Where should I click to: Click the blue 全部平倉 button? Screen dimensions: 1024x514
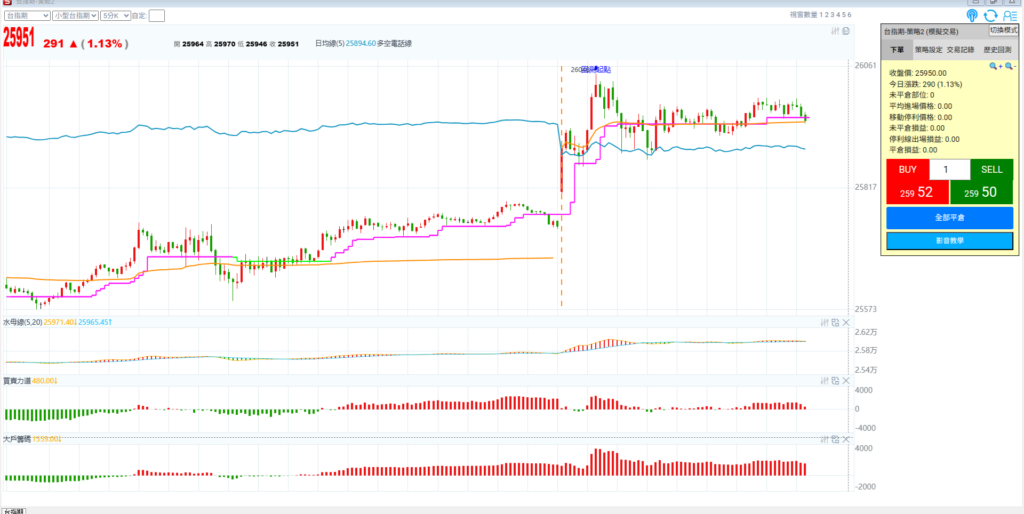949,217
